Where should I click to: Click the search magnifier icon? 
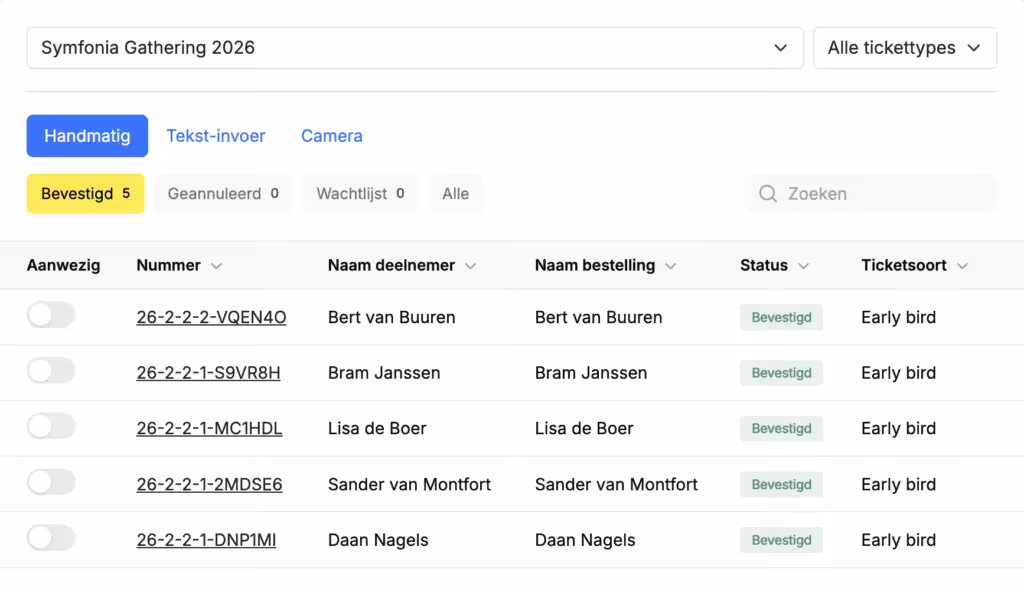coord(768,194)
